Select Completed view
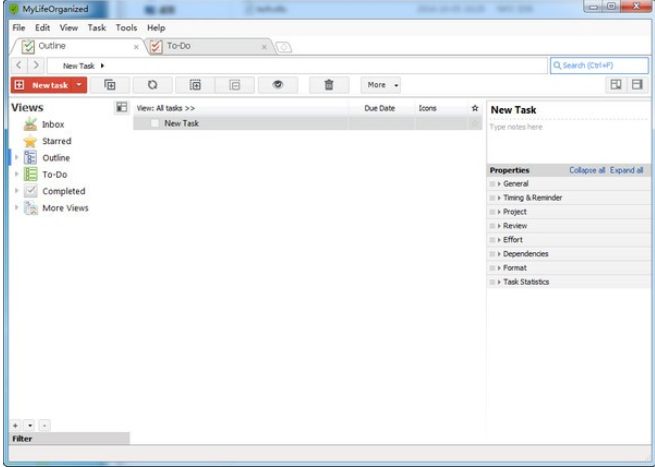 pos(63,191)
